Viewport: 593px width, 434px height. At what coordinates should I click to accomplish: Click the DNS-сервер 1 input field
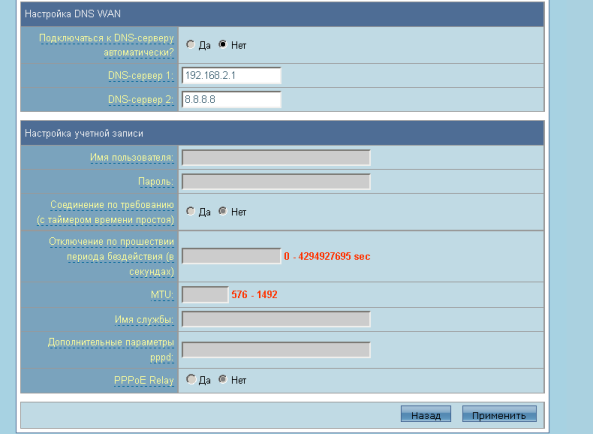(231, 76)
